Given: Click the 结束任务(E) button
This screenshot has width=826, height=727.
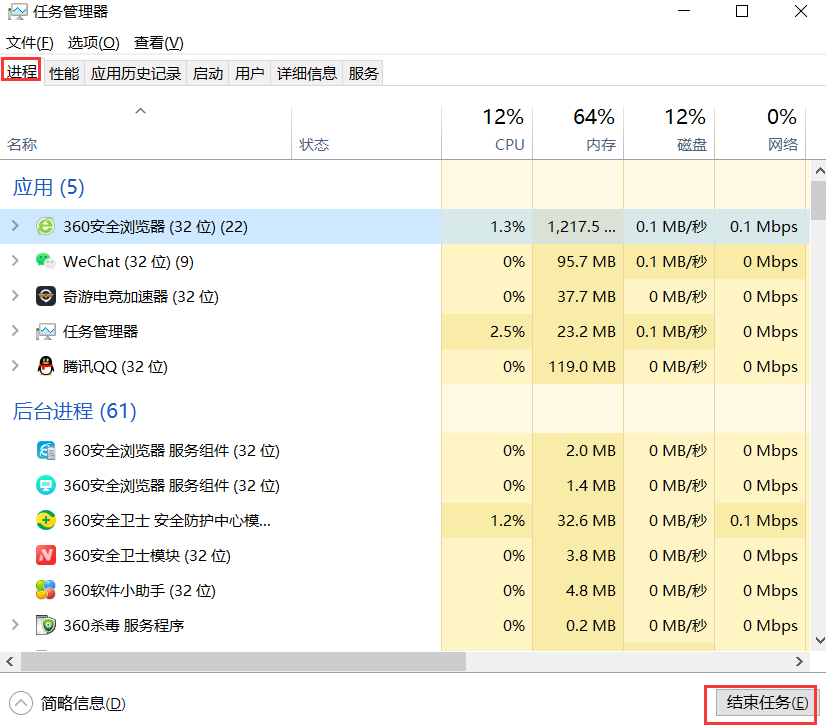Looking at the screenshot, I should click(x=767, y=702).
